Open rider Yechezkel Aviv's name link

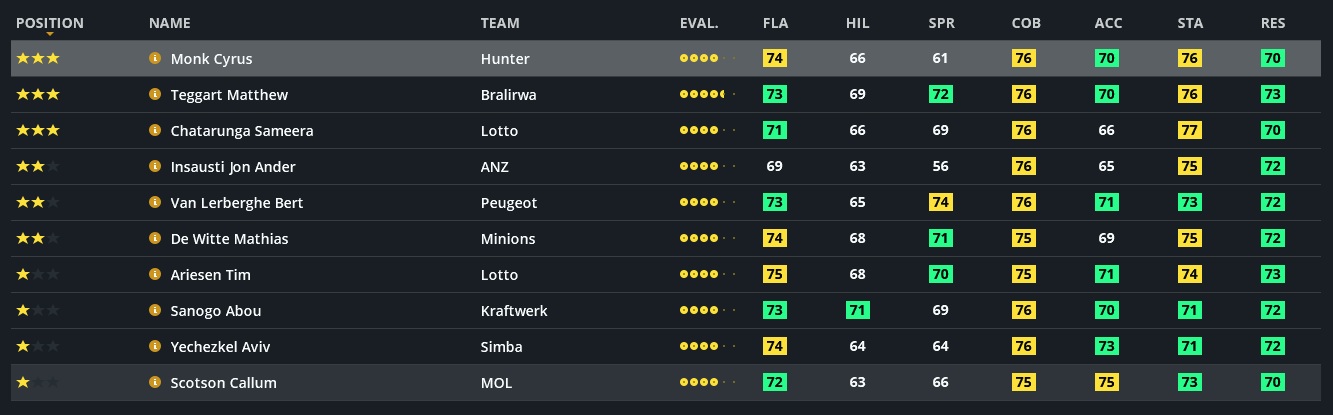[220, 347]
